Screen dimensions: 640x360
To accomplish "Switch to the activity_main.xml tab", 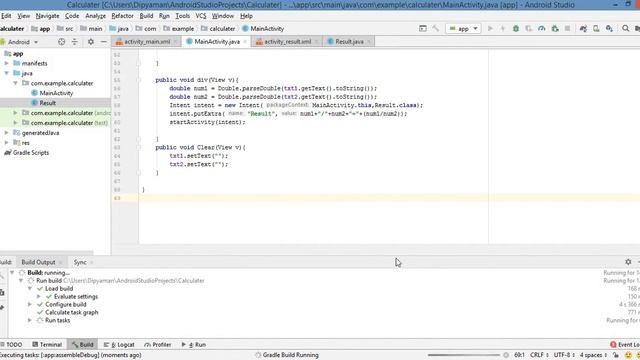I will (147, 42).
